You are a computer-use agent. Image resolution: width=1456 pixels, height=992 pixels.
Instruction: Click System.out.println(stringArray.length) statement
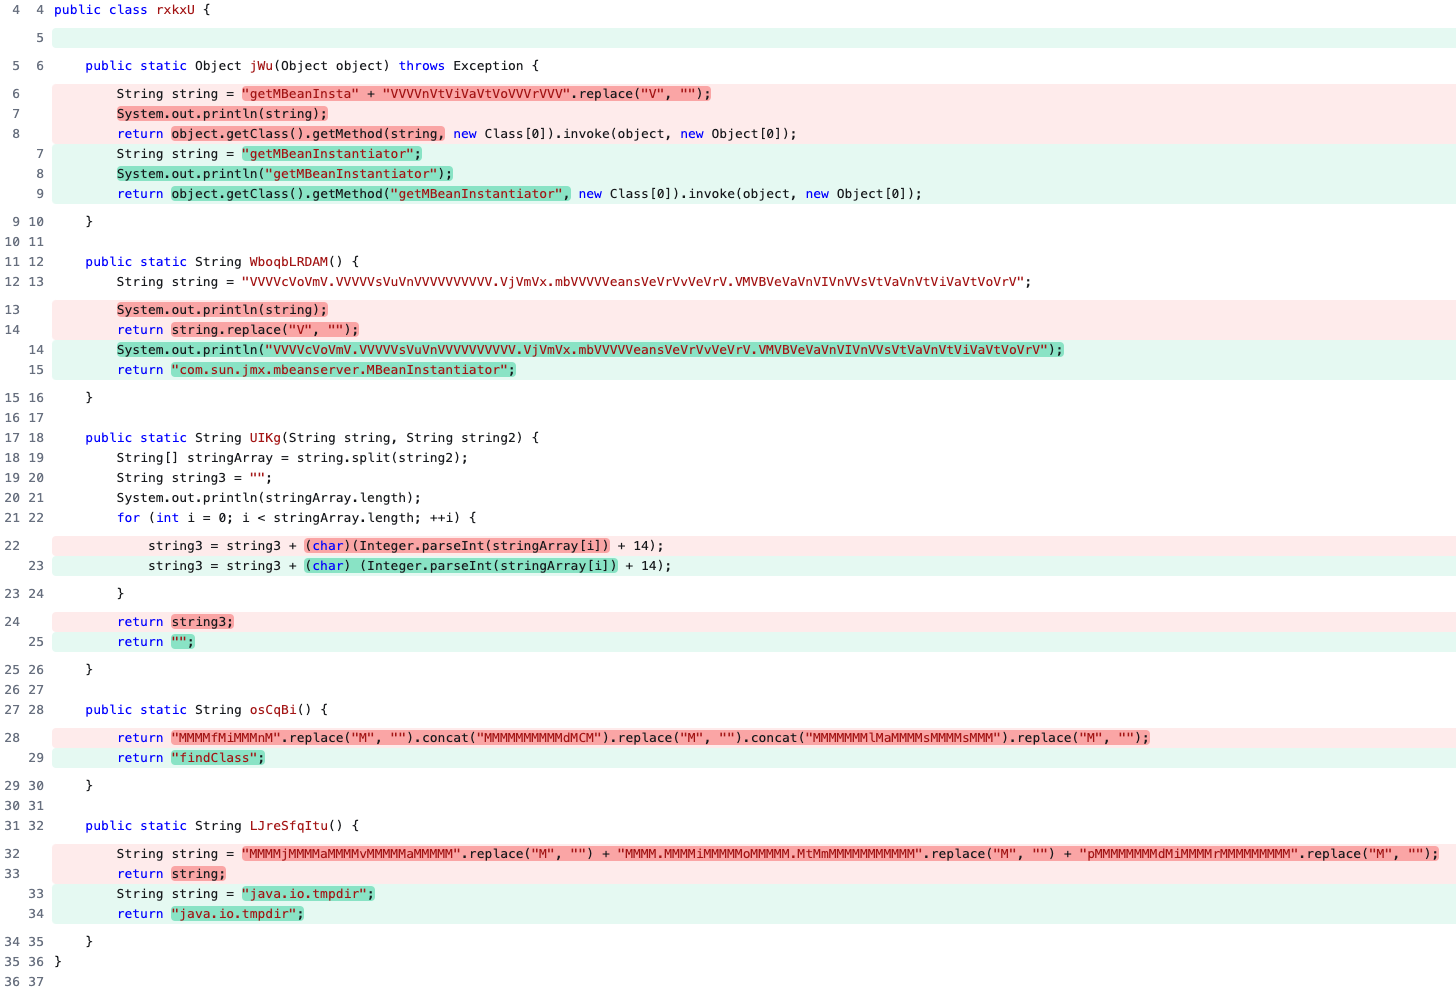[269, 498]
